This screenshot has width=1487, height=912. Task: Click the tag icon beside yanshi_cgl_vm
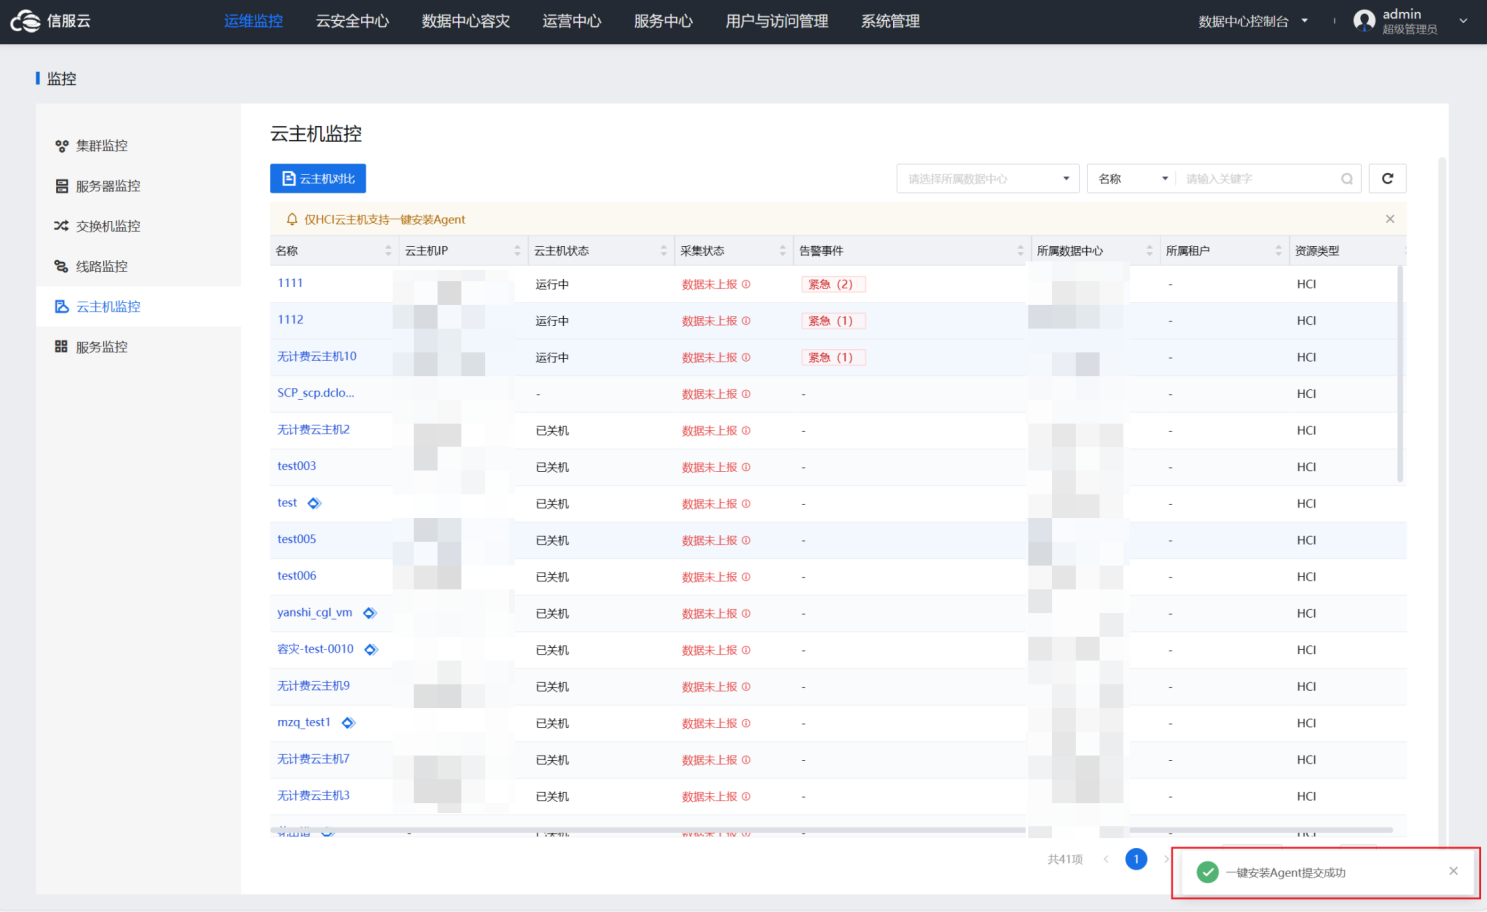[x=369, y=613]
